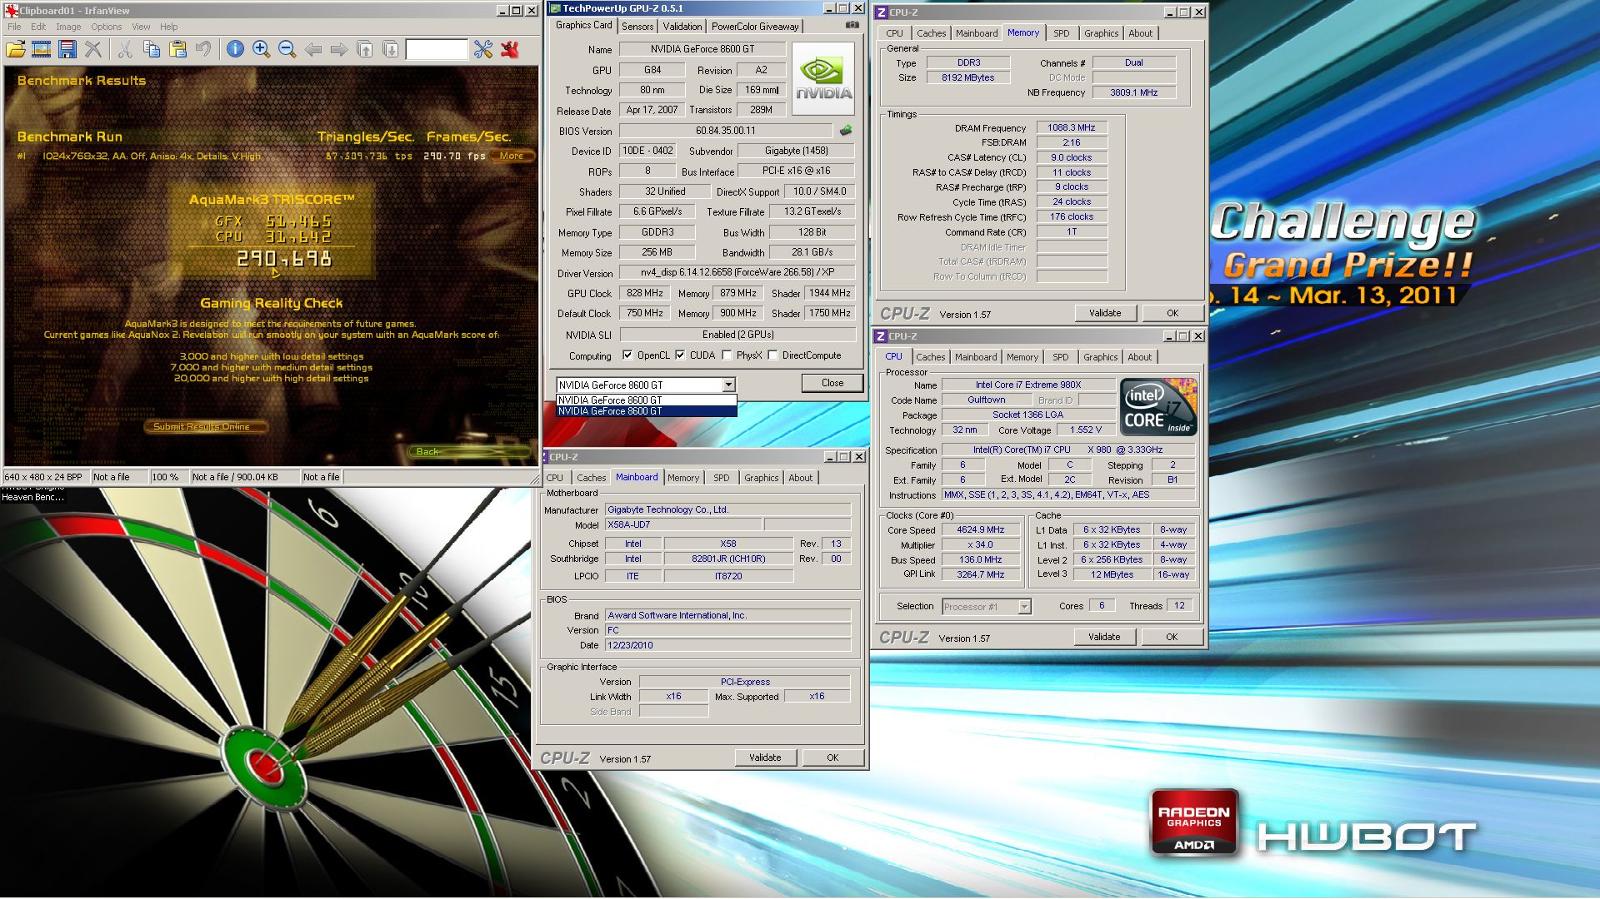Viewport: 1600px width, 899px height.
Task: Click the Zoom In magnifier icon
Action: click(261, 49)
